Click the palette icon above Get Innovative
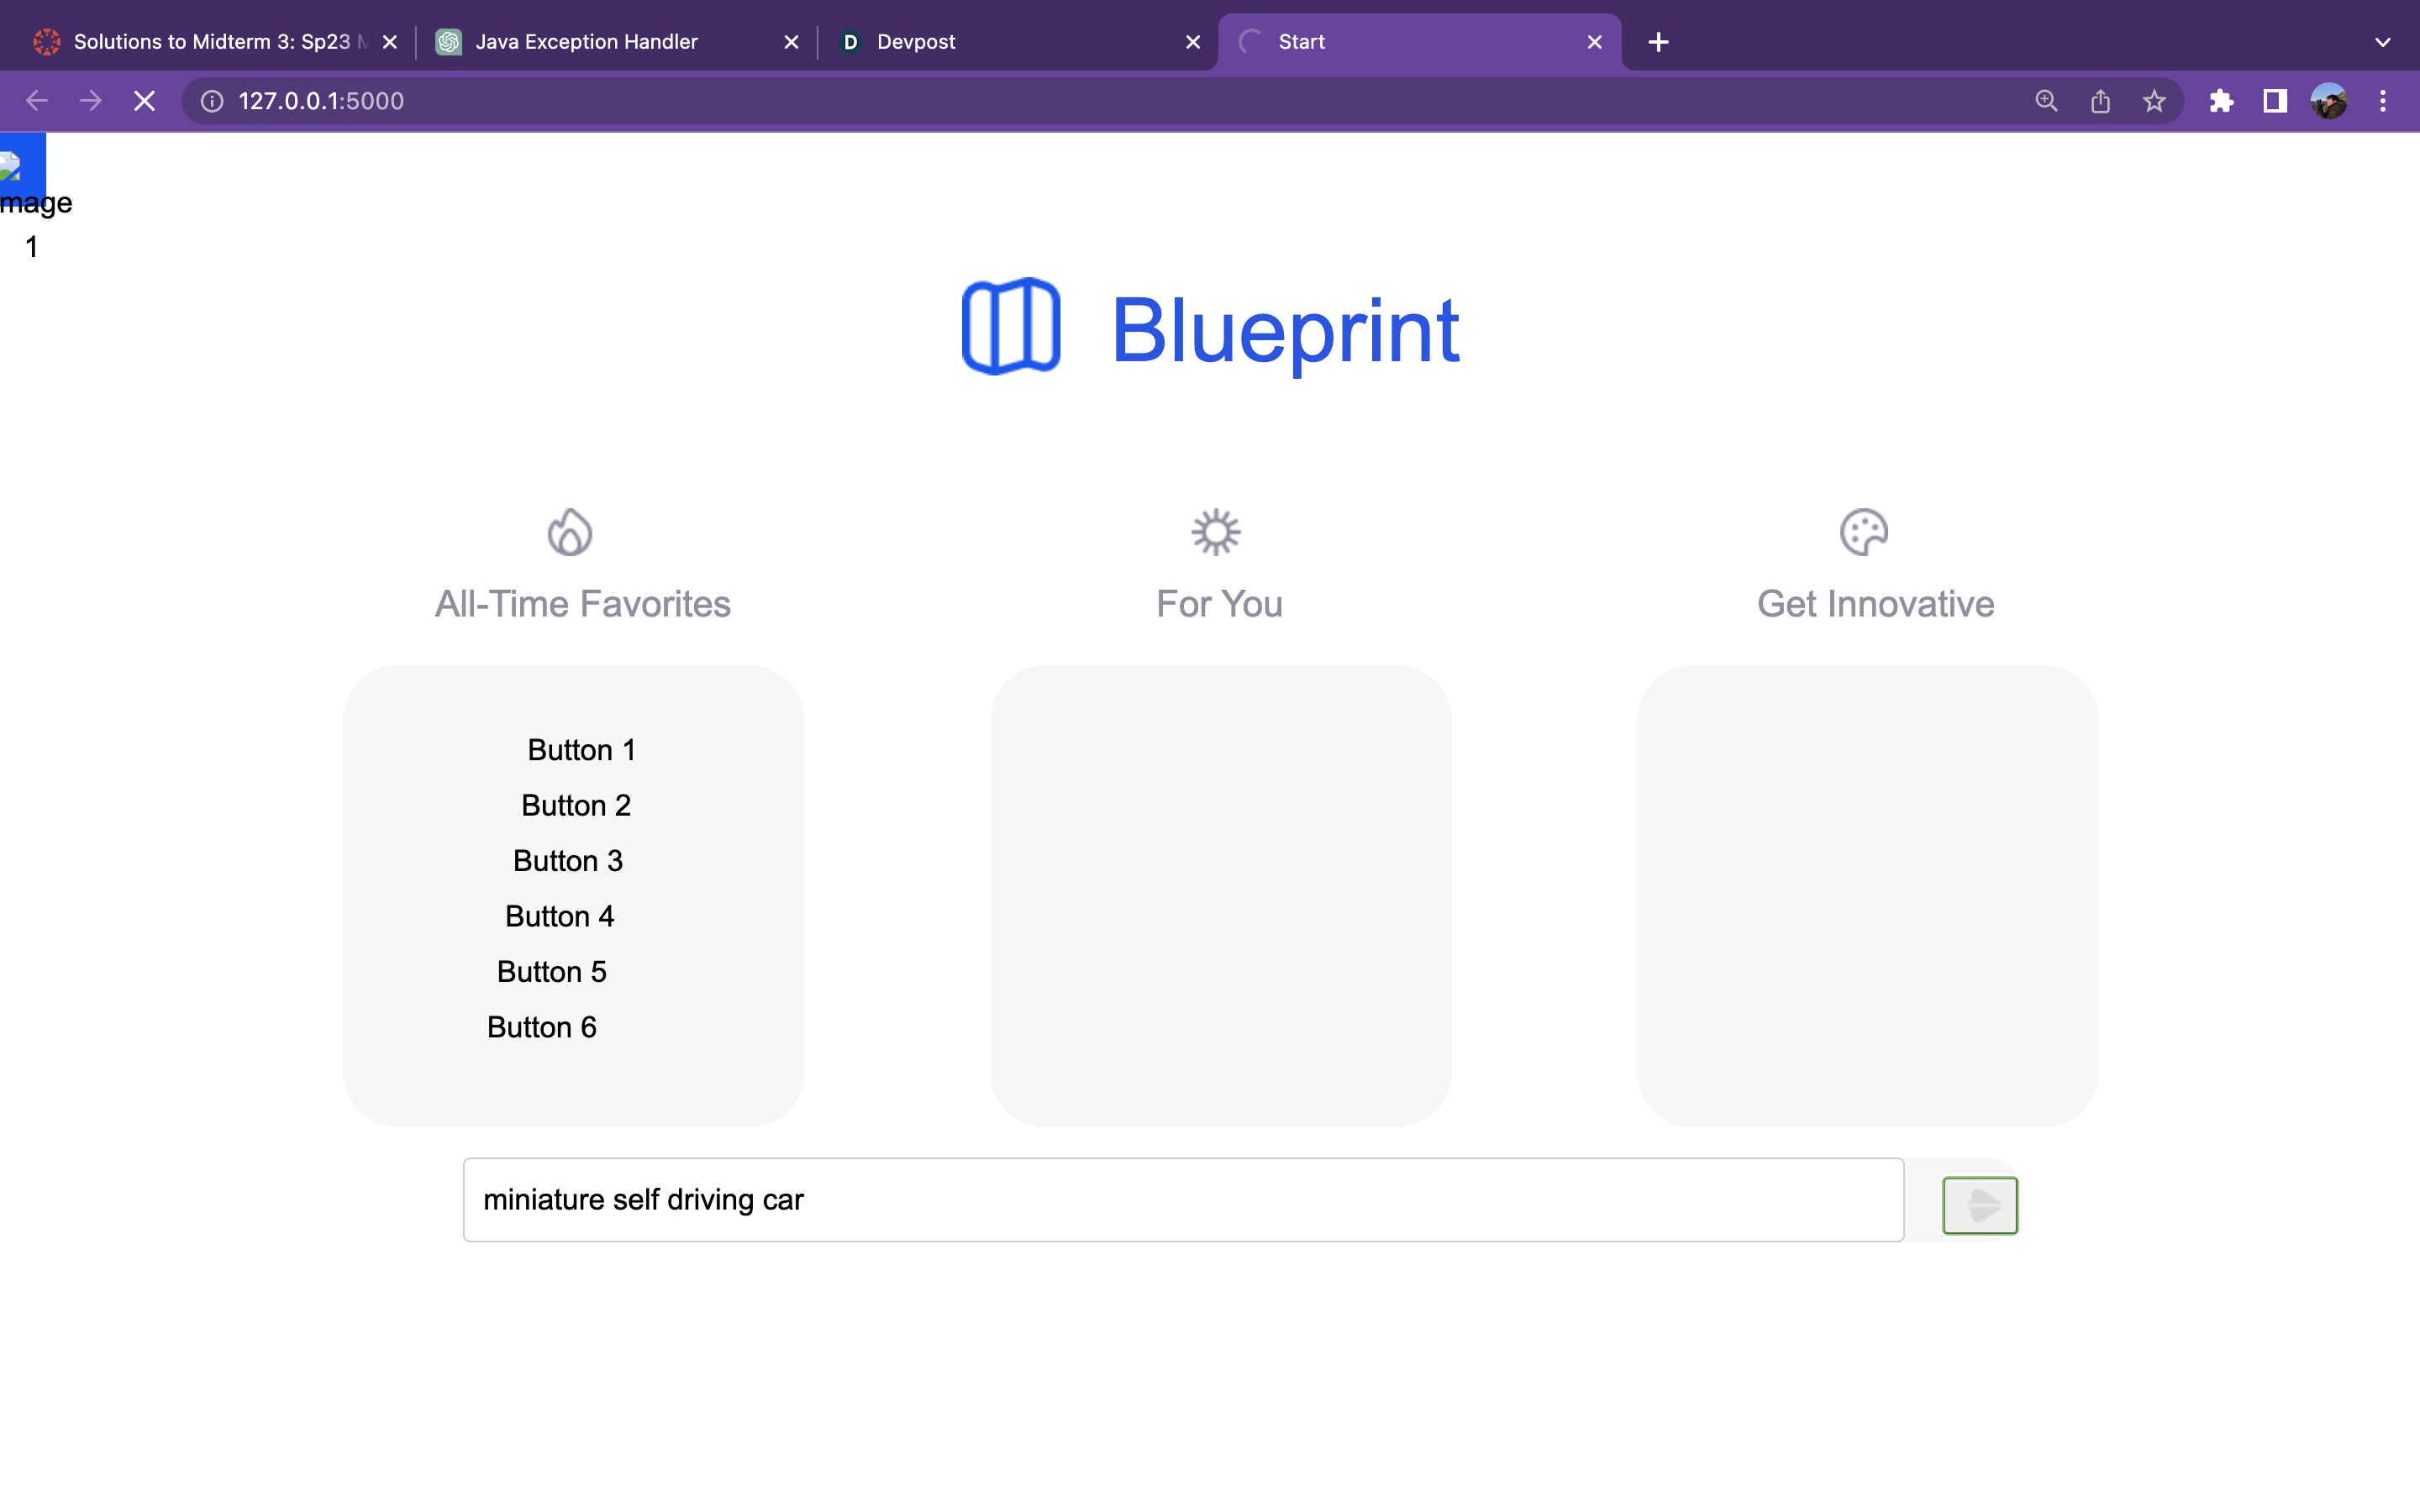Image resolution: width=2420 pixels, height=1512 pixels. (1863, 532)
